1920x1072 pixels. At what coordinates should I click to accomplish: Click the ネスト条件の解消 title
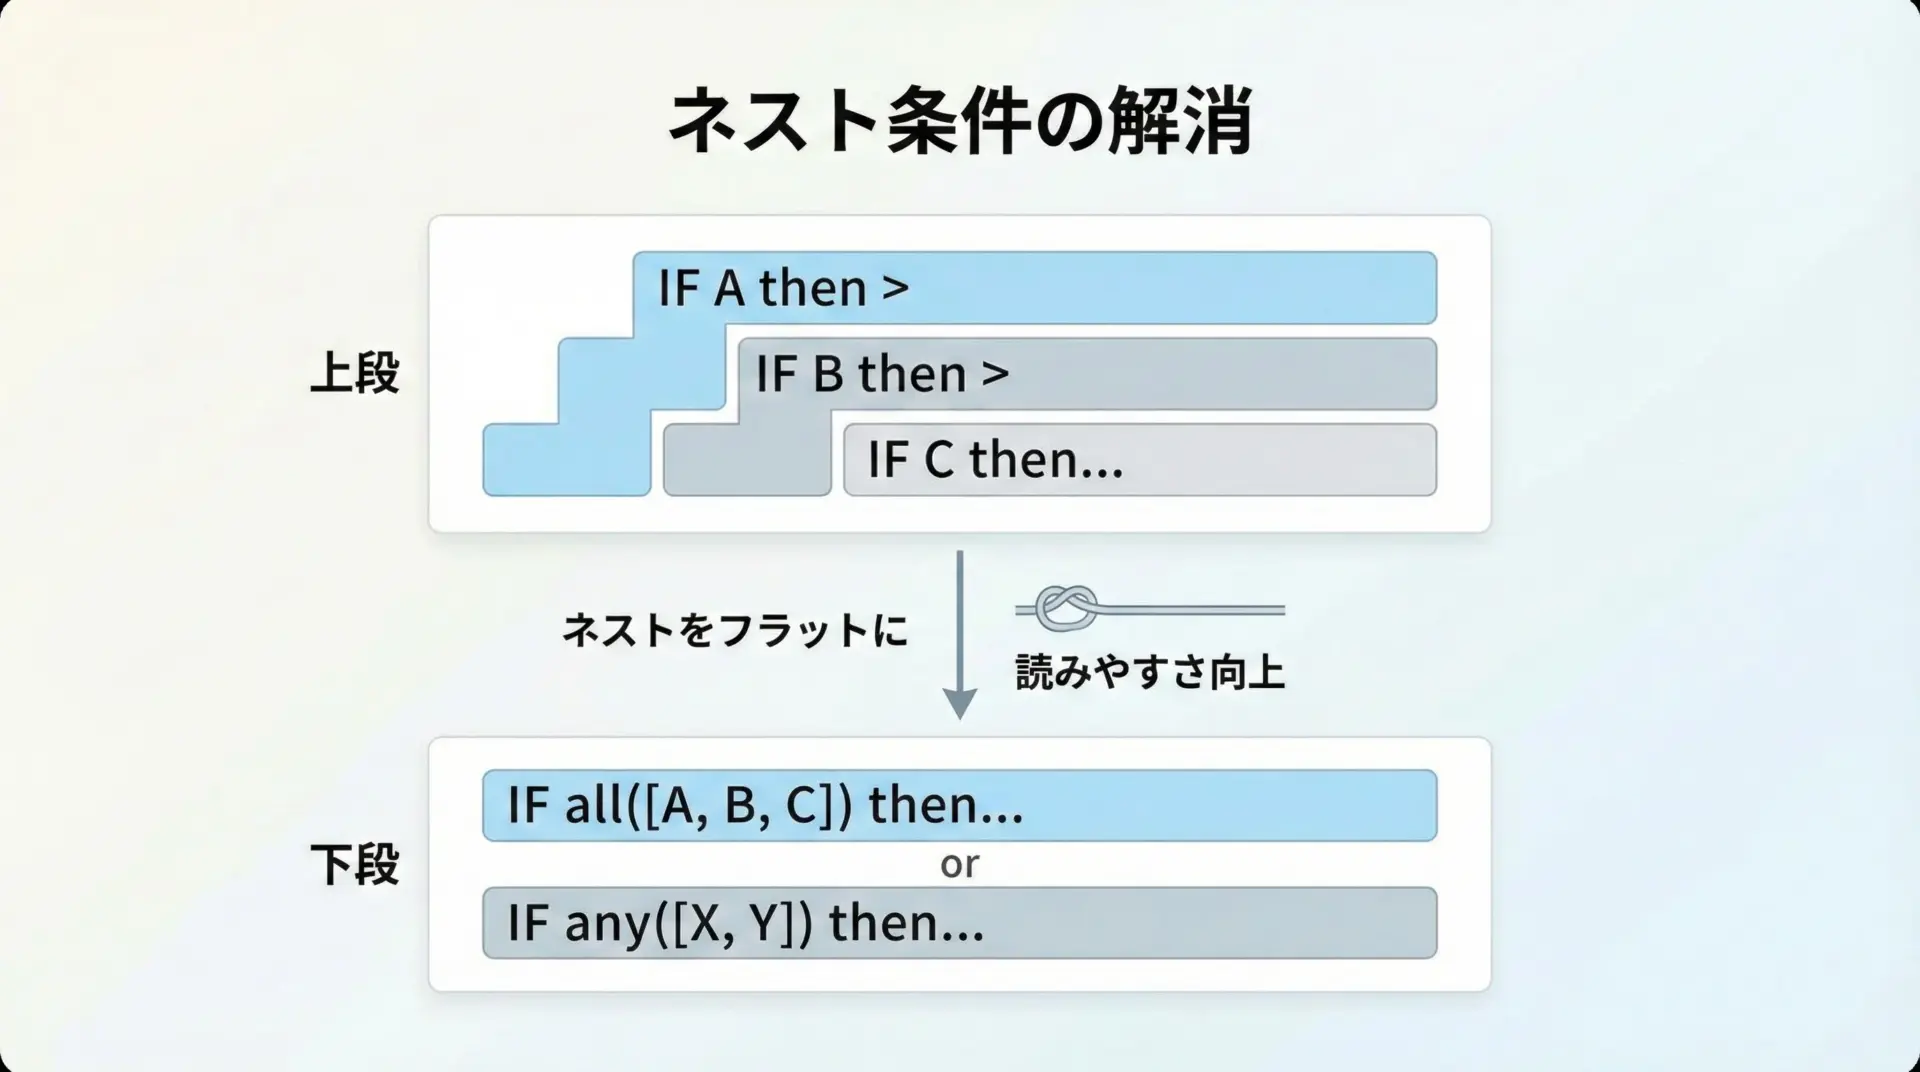pyautogui.click(x=959, y=121)
